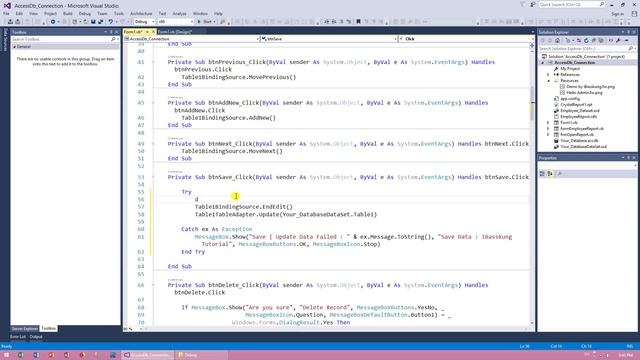Image resolution: width=640 pixels, height=360 pixels.
Task: Open the Error List tab
Action: click(x=18, y=337)
